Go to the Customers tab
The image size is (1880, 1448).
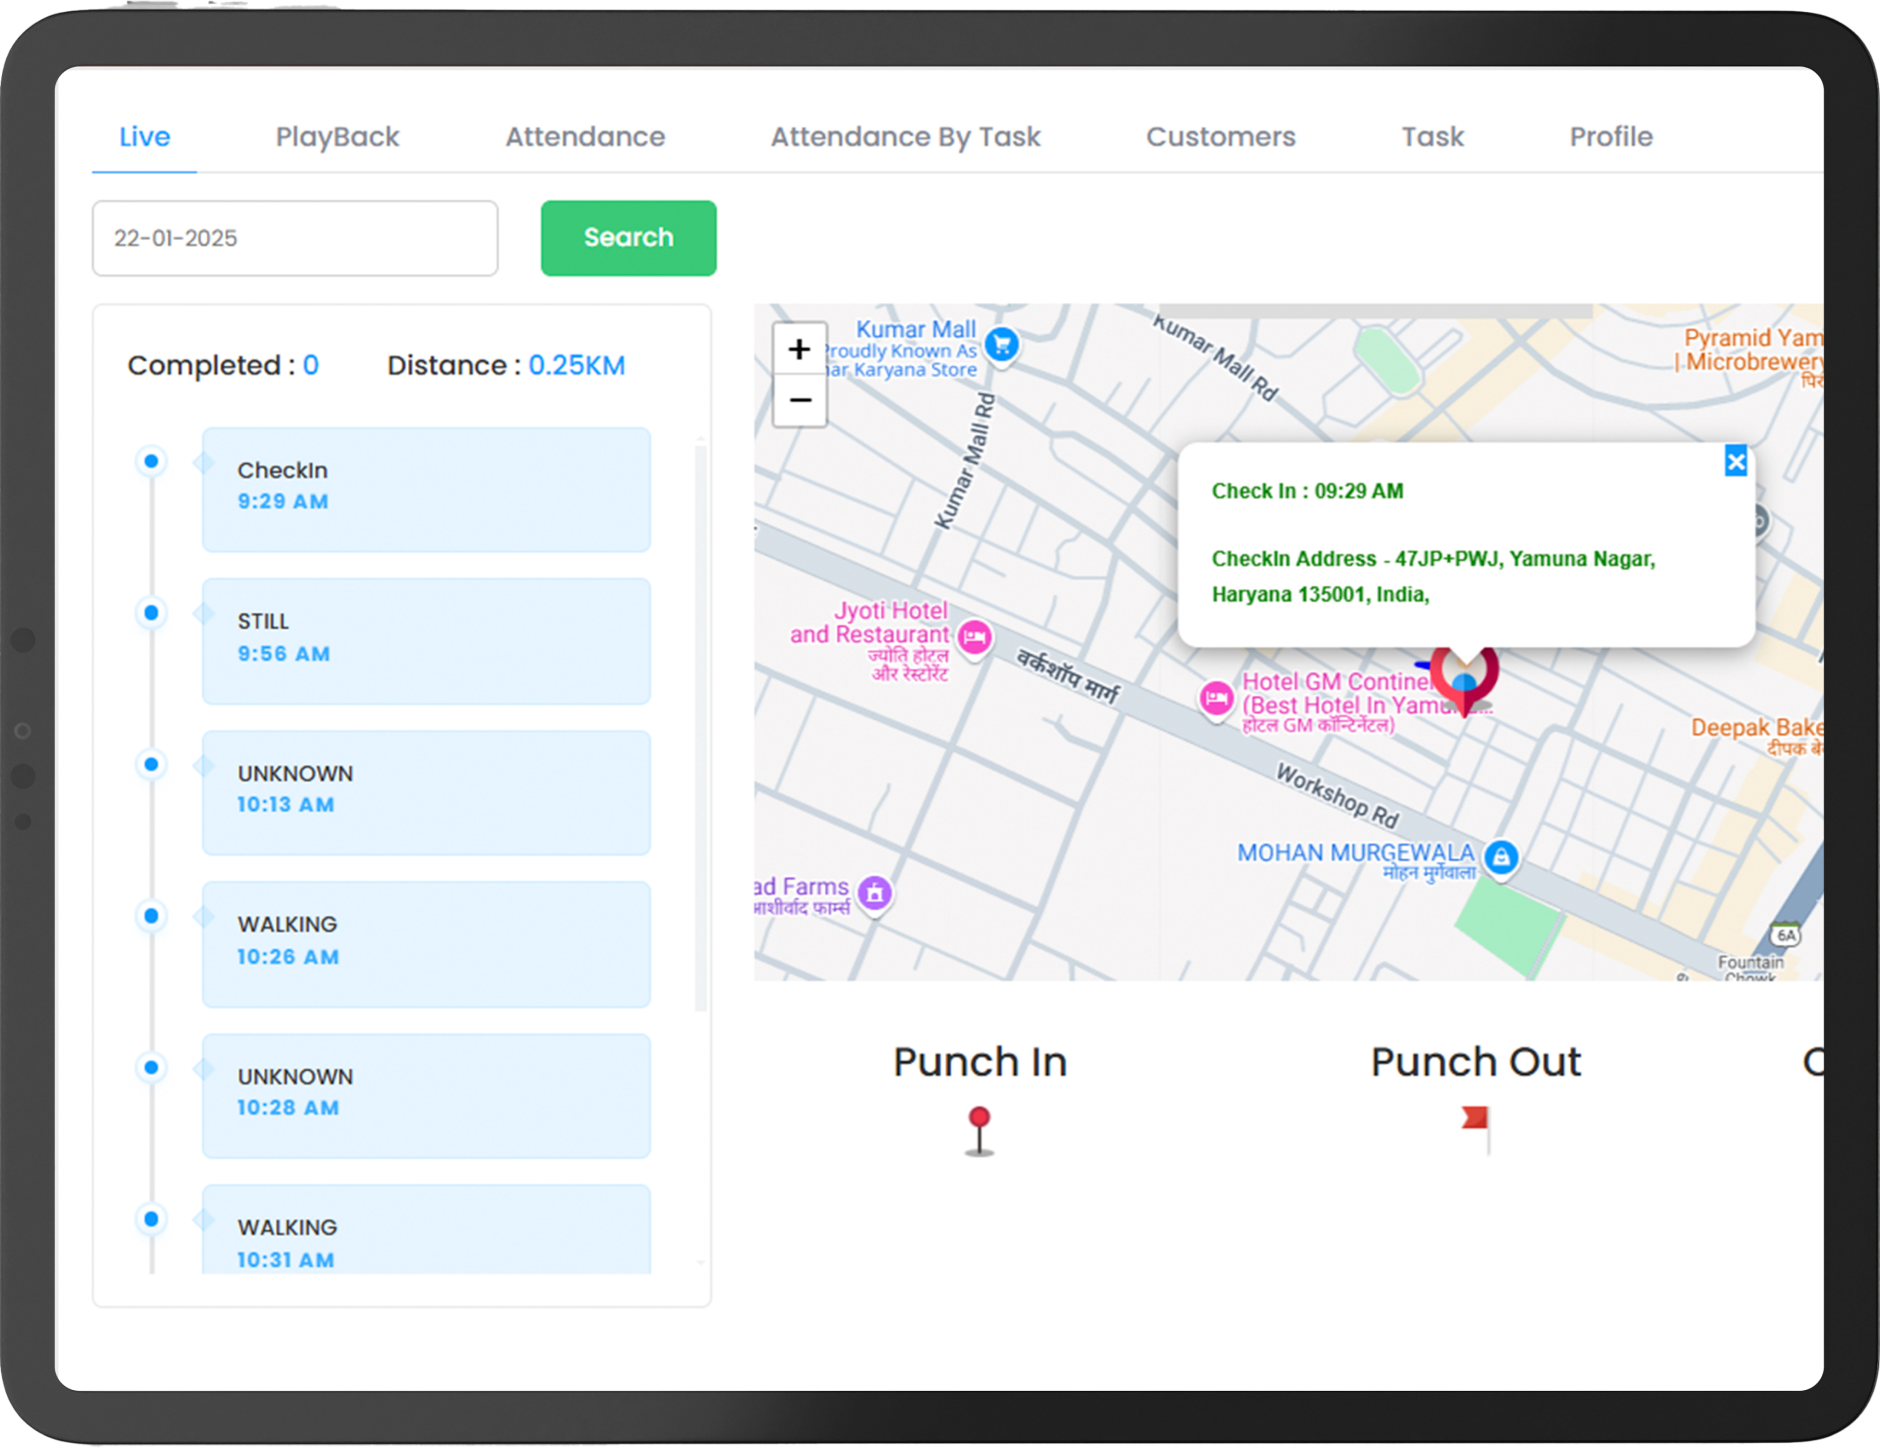point(1220,136)
